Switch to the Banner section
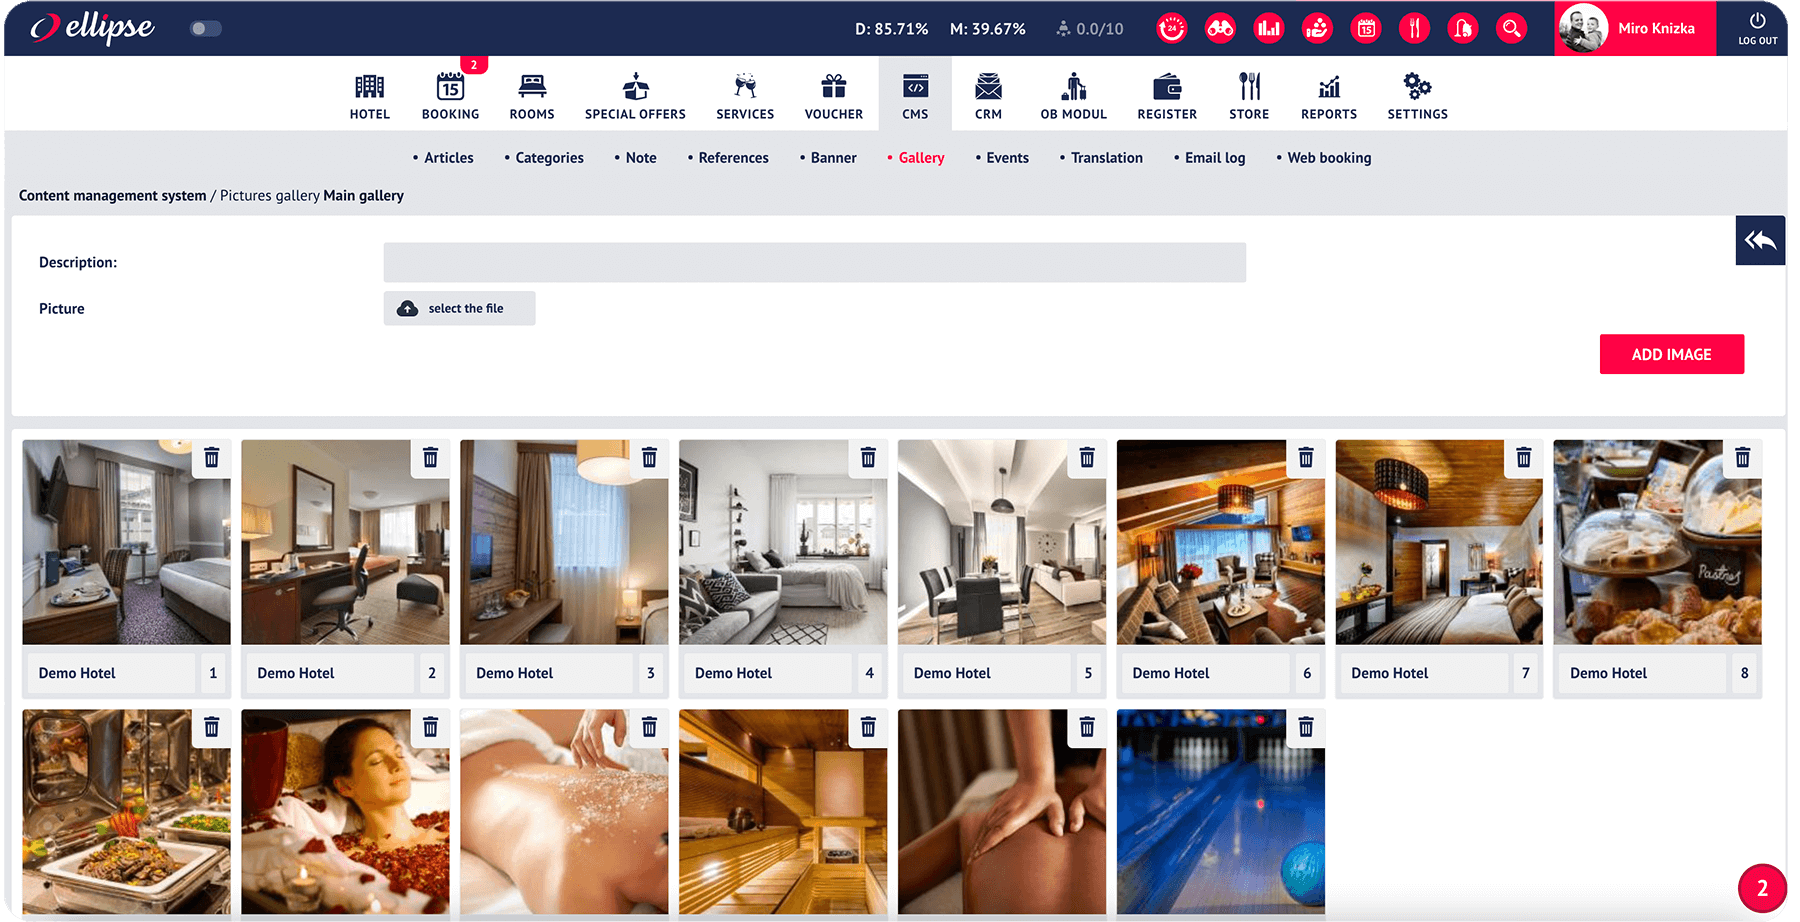The width and height of the screenshot is (1800, 922). click(x=833, y=158)
